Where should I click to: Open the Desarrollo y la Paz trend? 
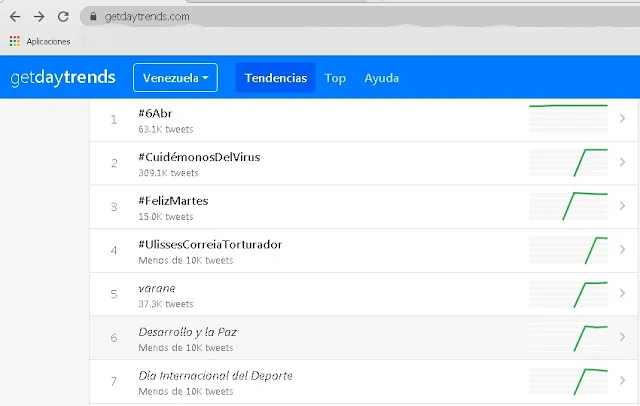[x=187, y=332]
